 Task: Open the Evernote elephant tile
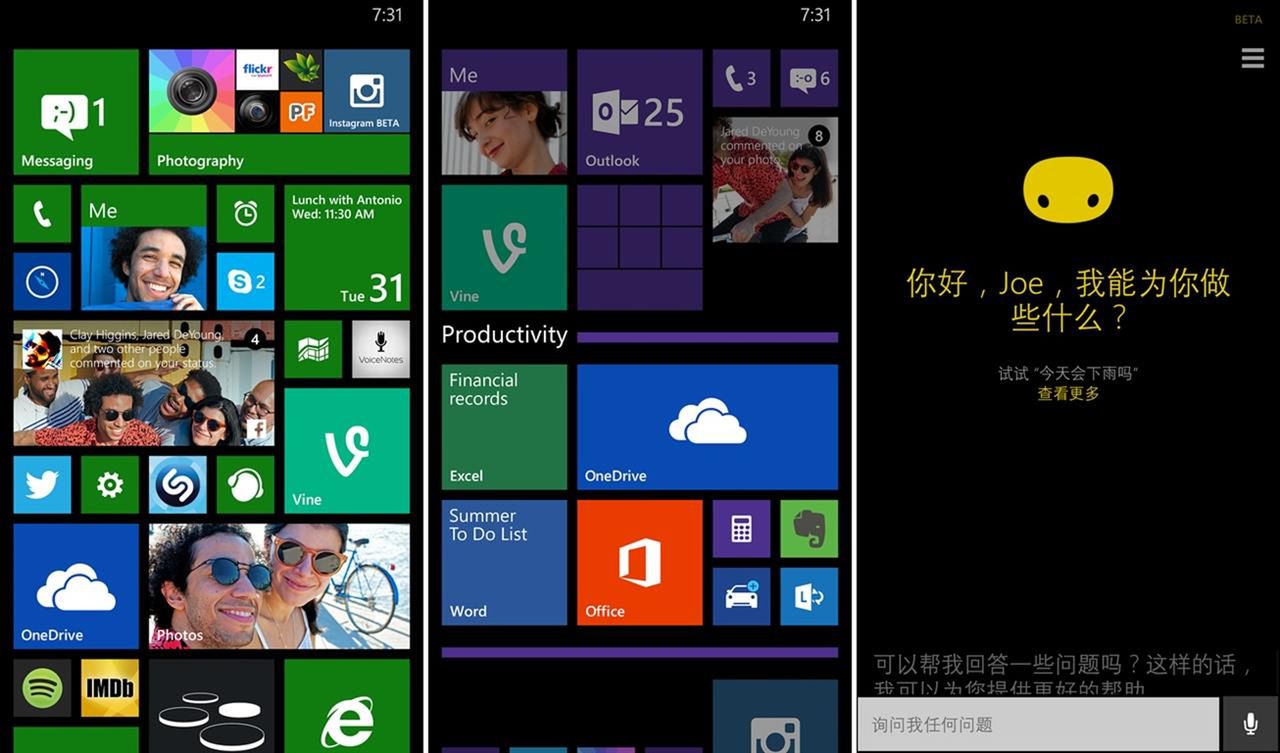coord(809,529)
